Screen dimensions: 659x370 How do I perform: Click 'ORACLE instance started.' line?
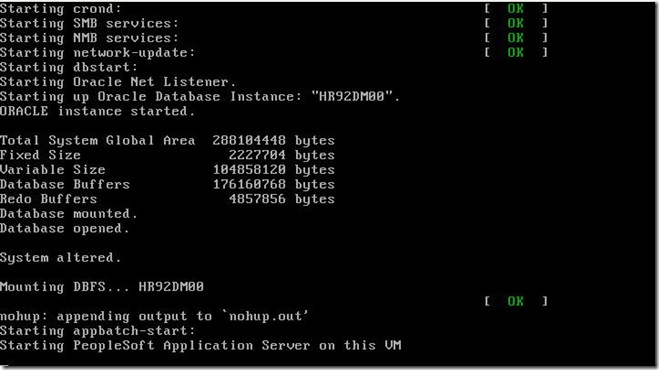98,111
